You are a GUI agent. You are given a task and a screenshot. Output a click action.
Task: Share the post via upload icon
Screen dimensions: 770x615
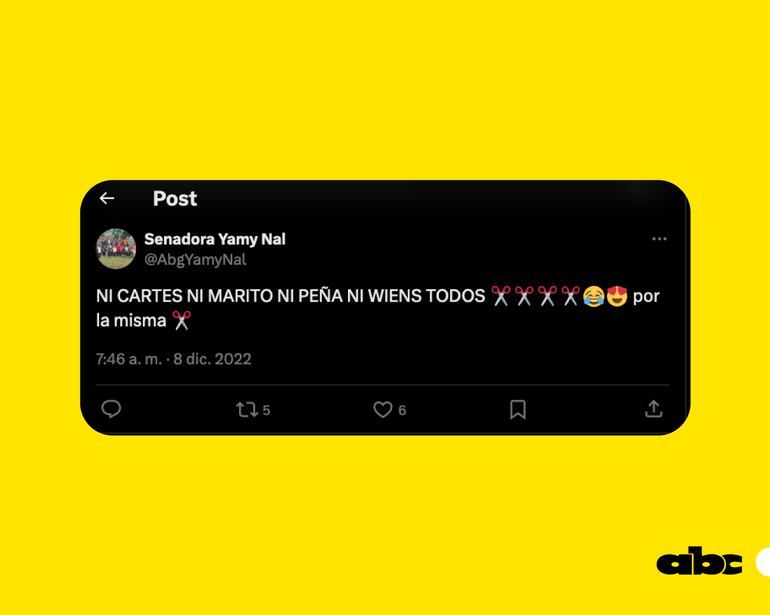coord(654,409)
